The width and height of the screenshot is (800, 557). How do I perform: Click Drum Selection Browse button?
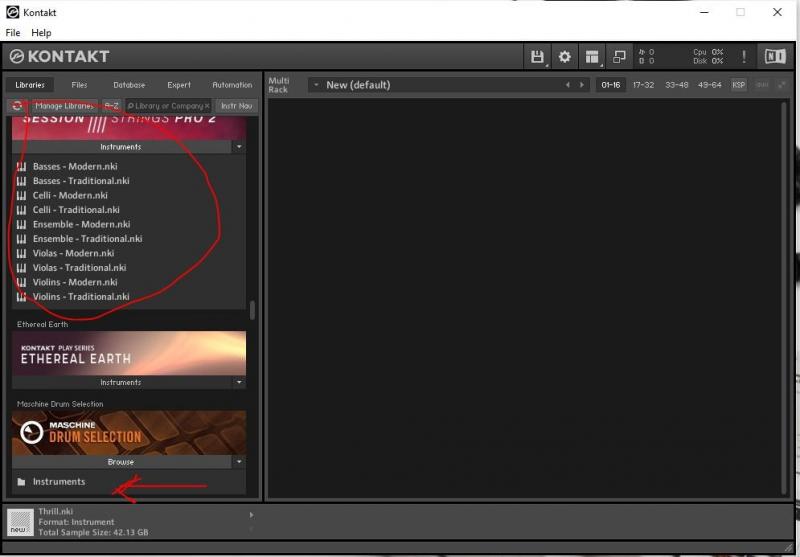tap(121, 462)
